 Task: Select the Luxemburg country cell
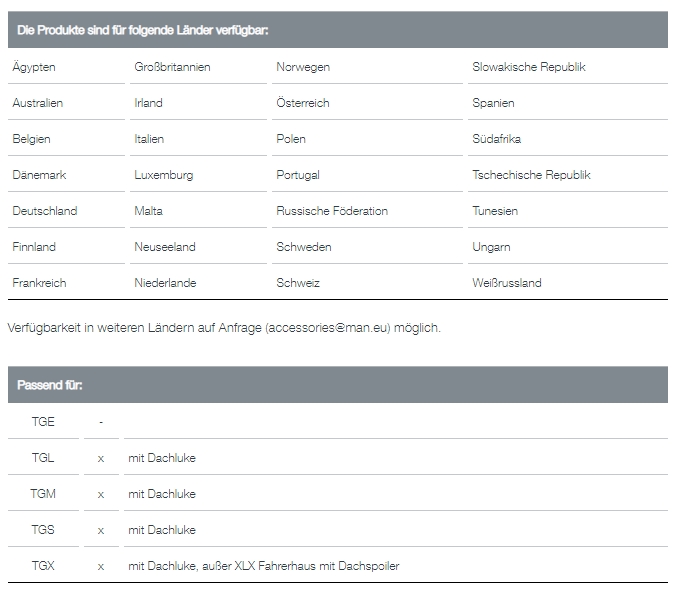(x=164, y=175)
